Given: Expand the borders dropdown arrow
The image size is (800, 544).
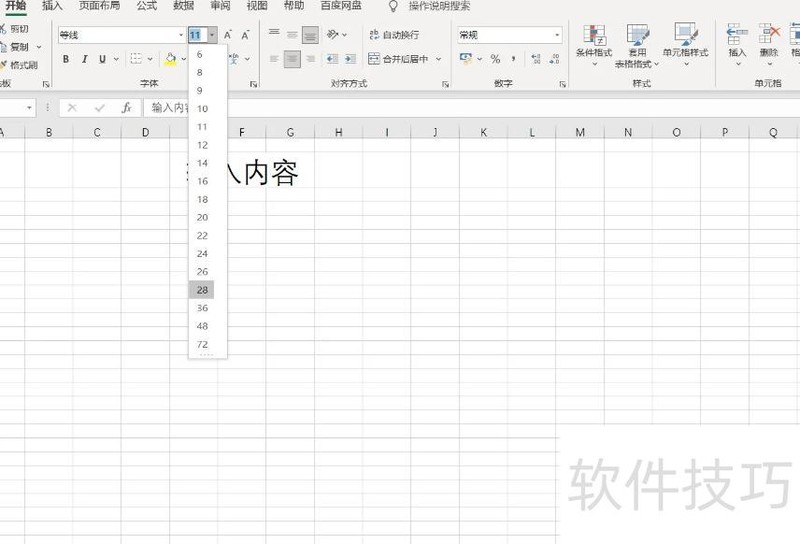Looking at the screenshot, I should pos(150,59).
